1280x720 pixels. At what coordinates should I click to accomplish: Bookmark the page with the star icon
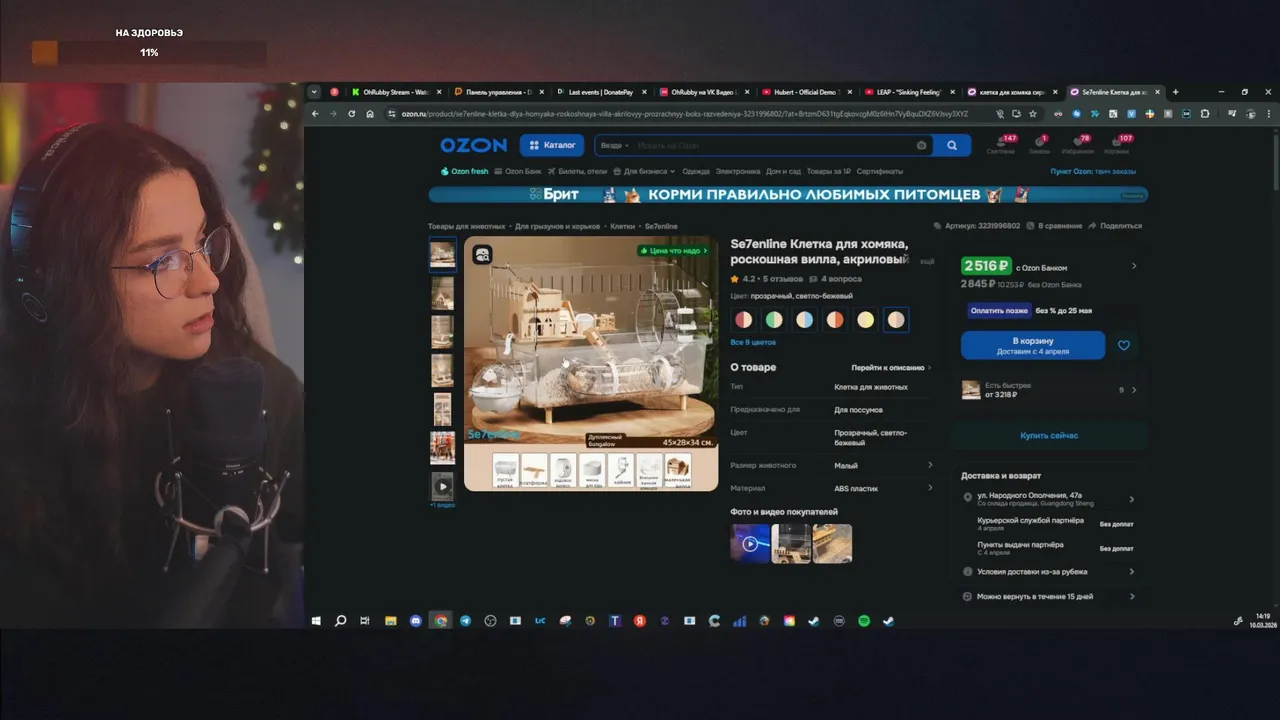click(1033, 114)
